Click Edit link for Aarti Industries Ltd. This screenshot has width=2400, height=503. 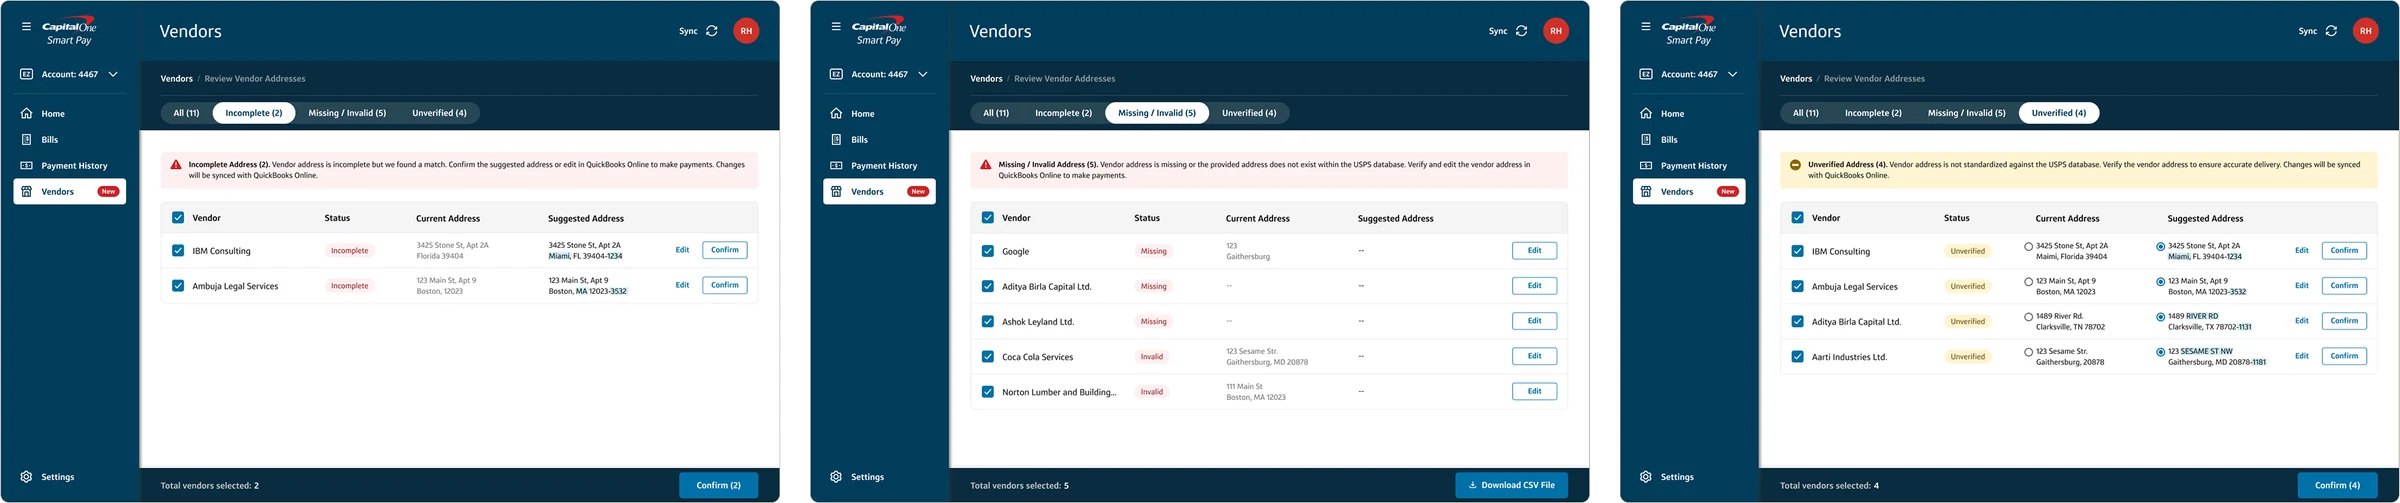click(x=2302, y=356)
